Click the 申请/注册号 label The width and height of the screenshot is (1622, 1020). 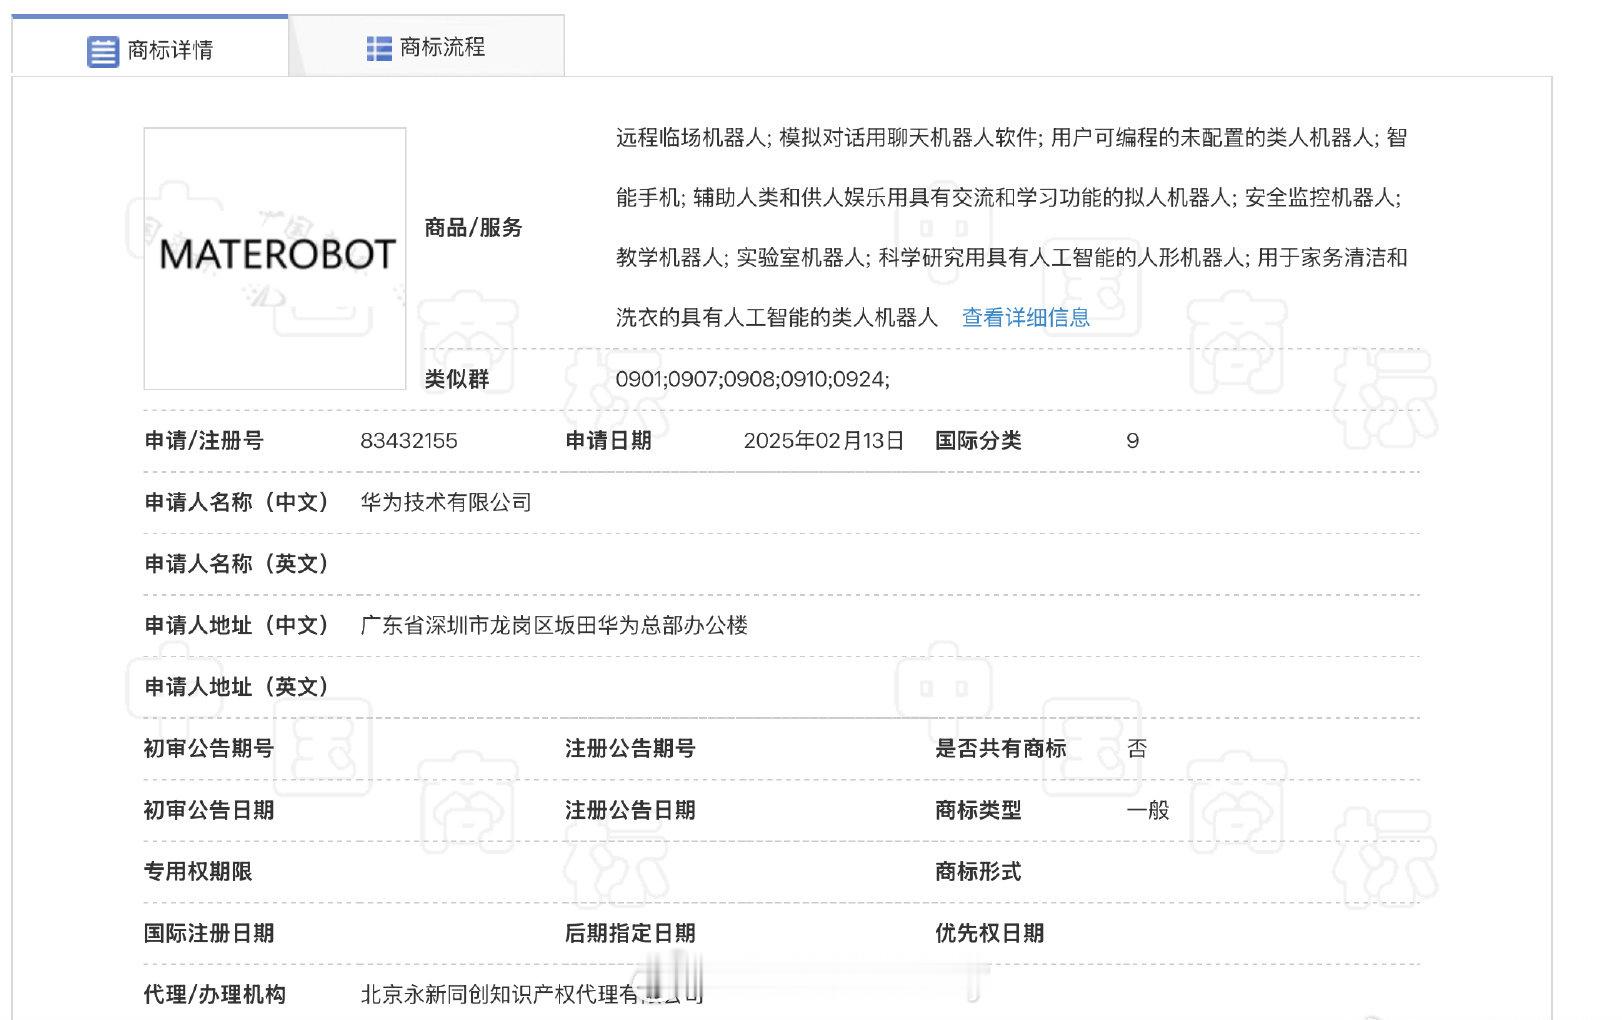coord(204,441)
